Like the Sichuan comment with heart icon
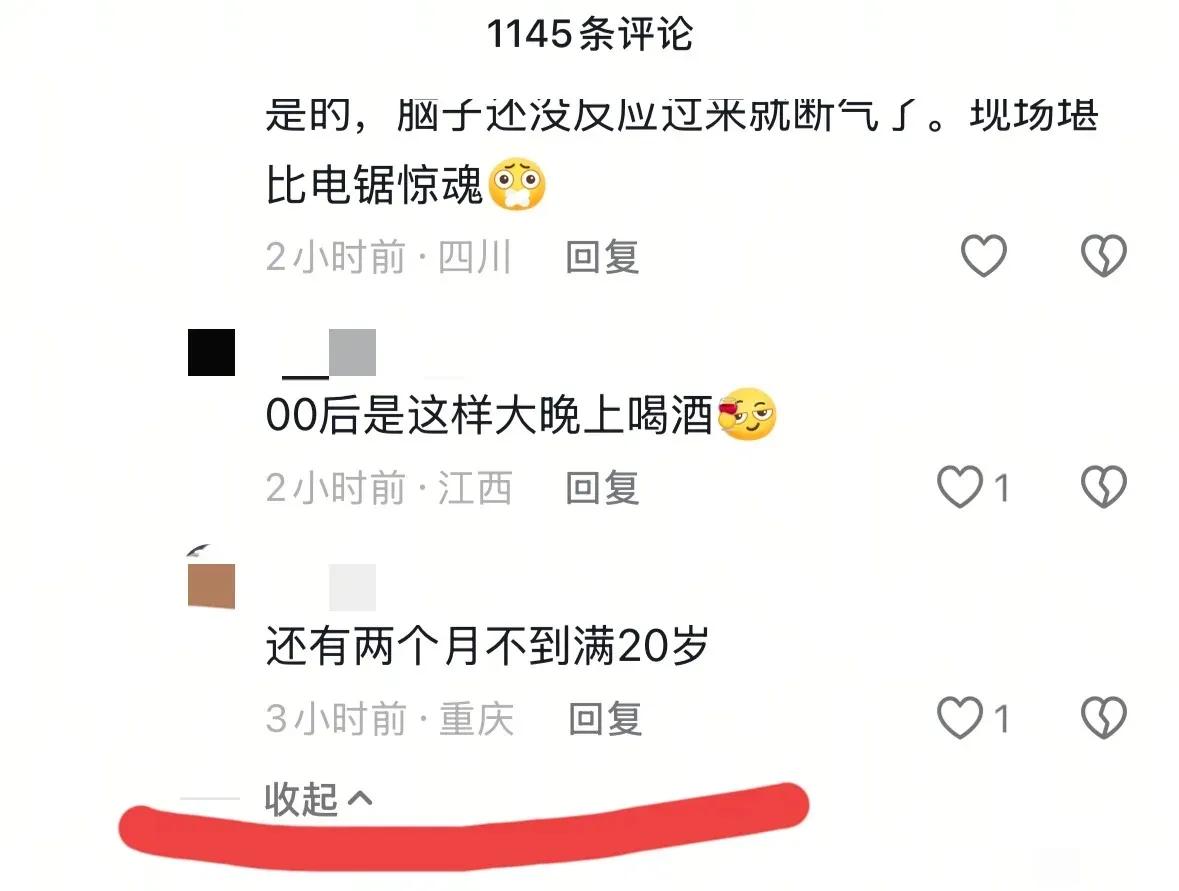 coord(984,256)
